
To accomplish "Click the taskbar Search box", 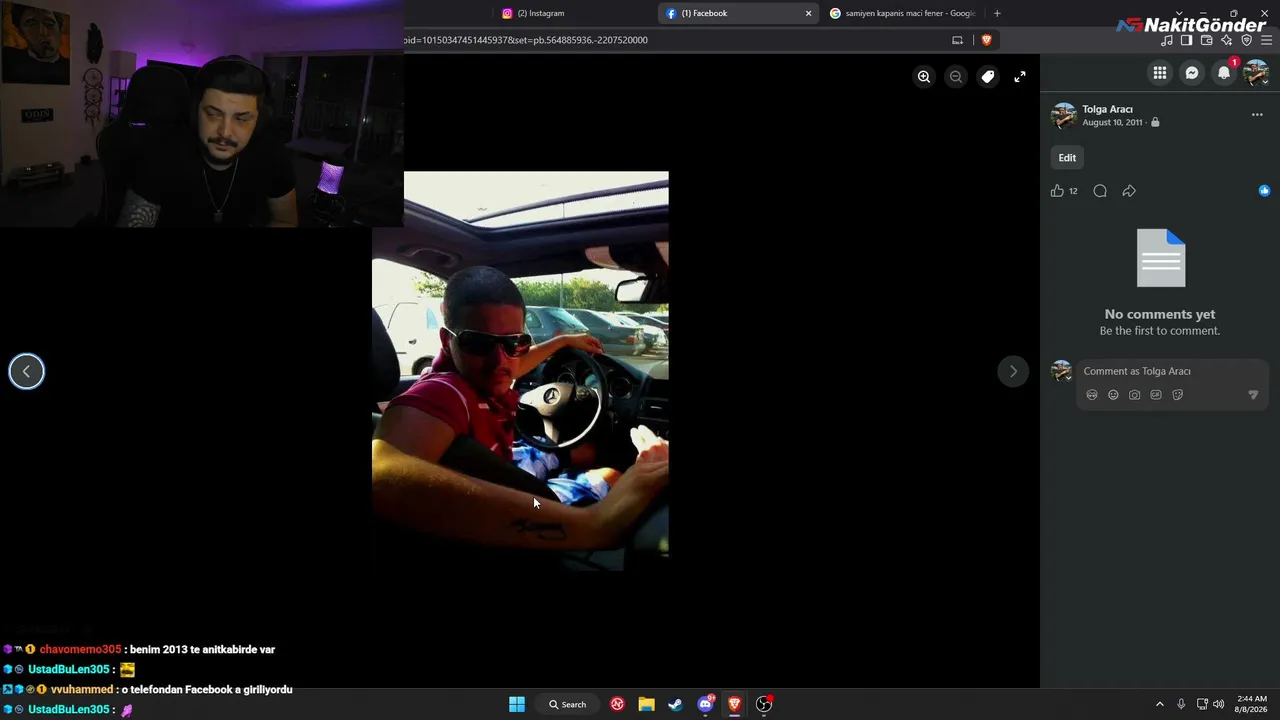I will click(567, 704).
